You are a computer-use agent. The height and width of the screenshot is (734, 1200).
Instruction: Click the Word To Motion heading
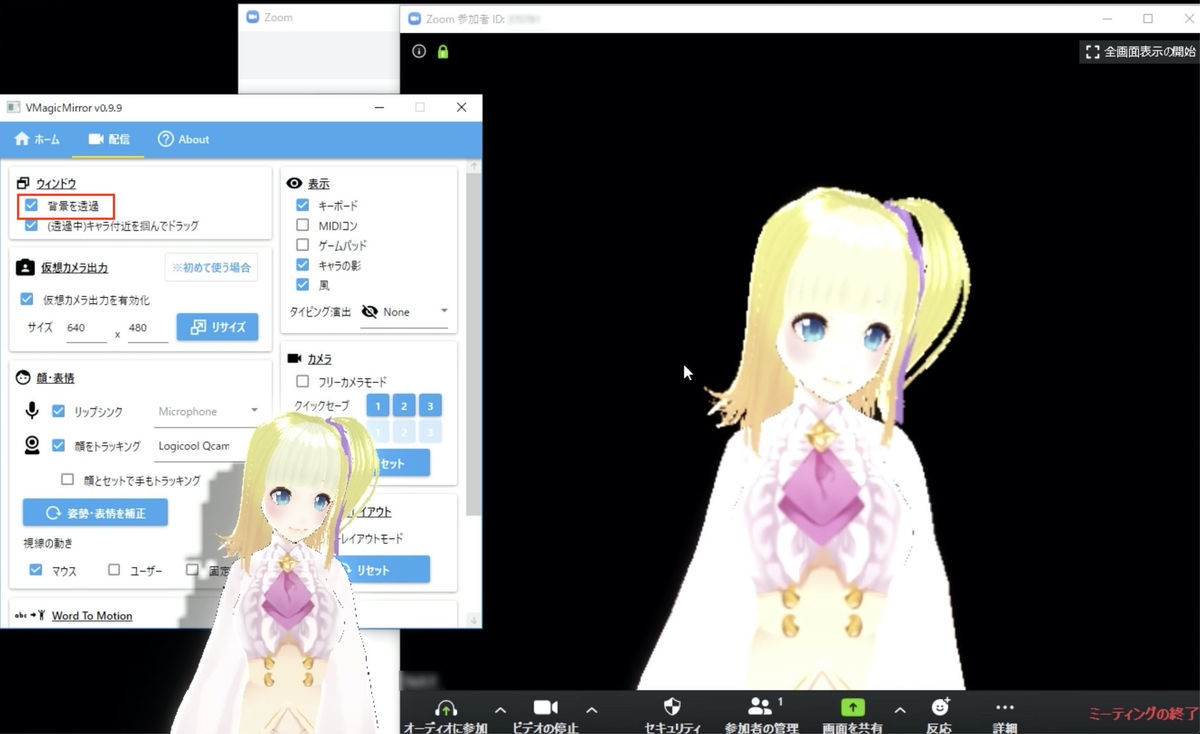point(92,616)
